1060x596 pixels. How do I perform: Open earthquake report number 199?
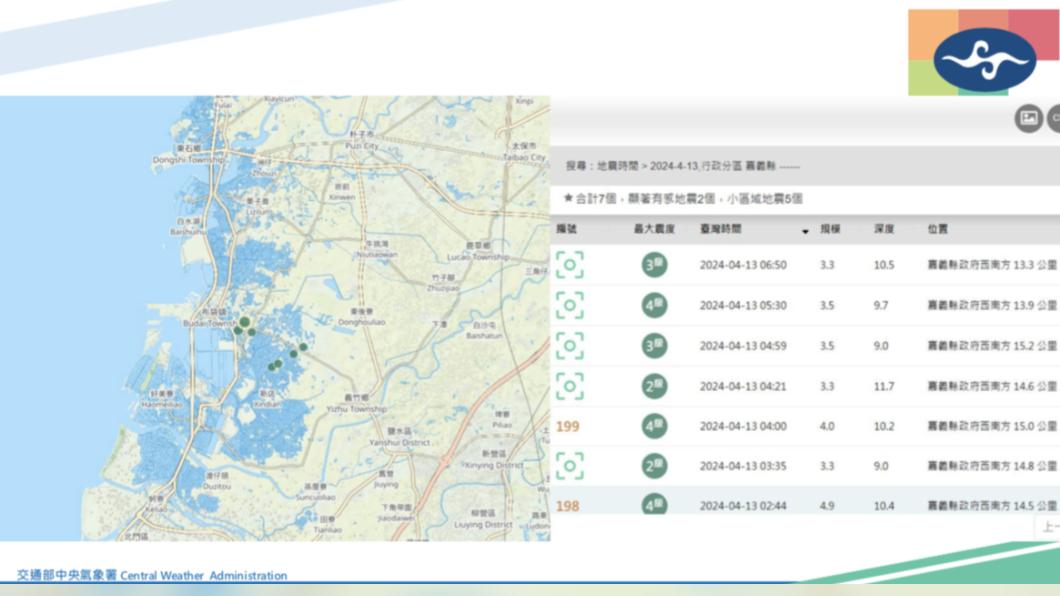567,427
